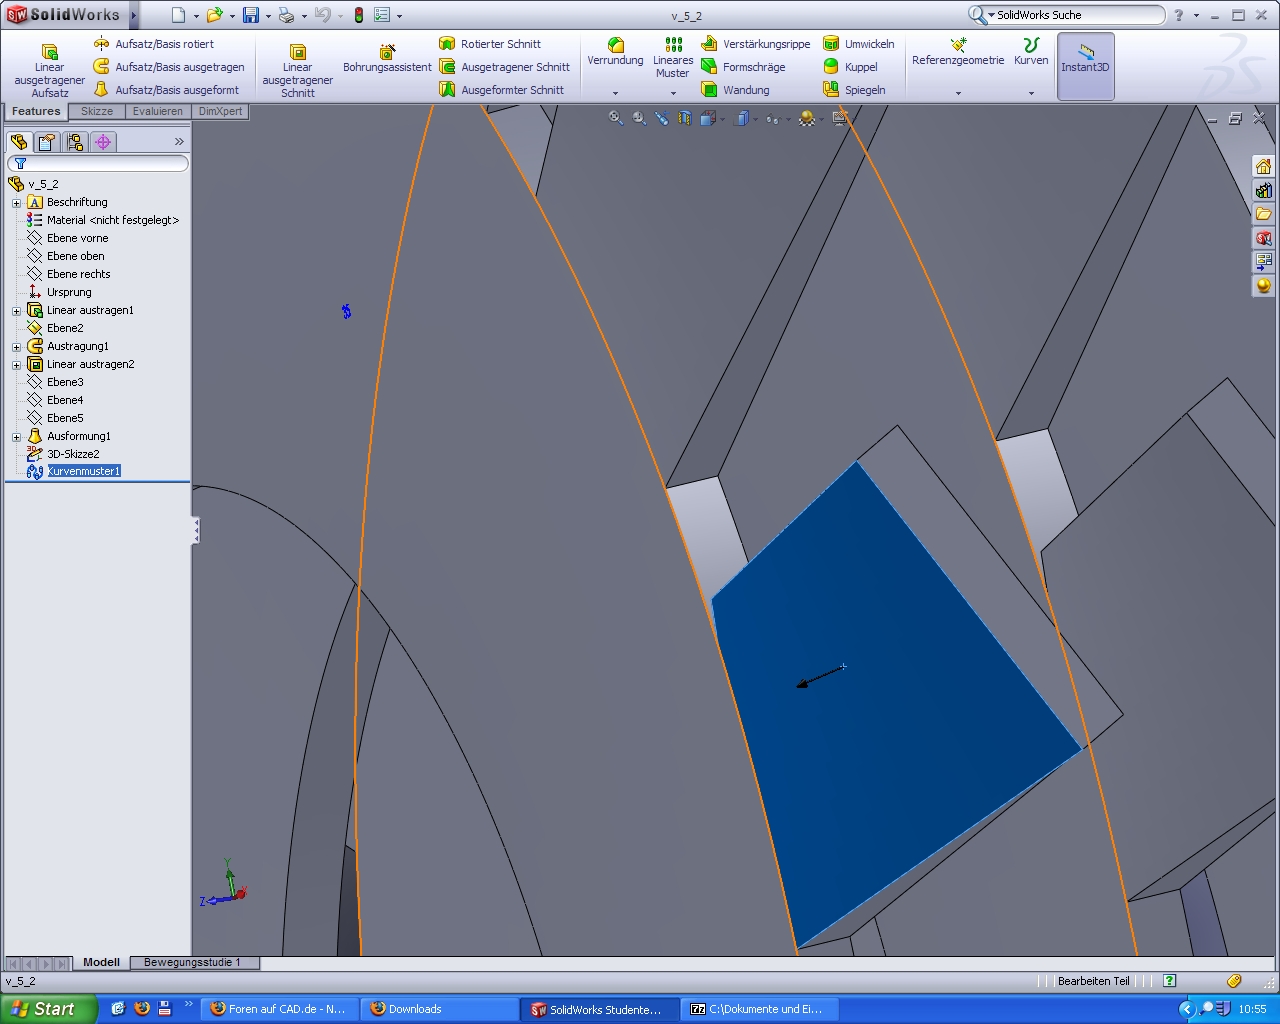Open the Bewegungsstudie 1 tab
This screenshot has height=1024, width=1280.
[x=192, y=962]
